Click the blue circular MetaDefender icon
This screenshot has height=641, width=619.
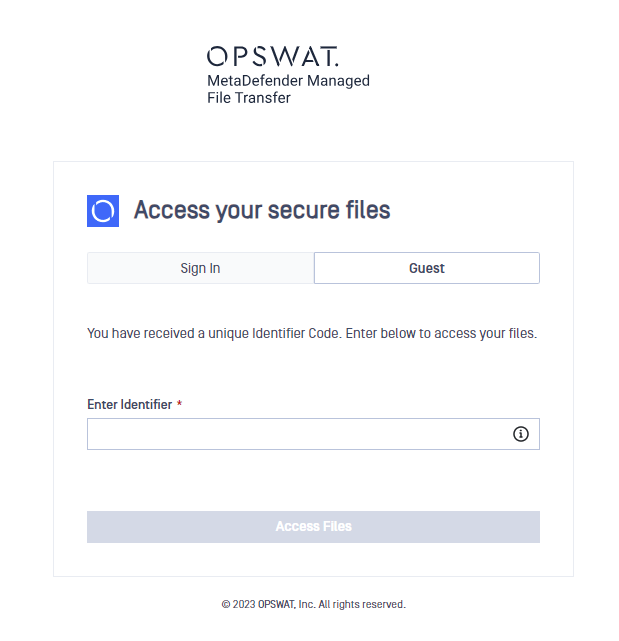pyautogui.click(x=103, y=211)
